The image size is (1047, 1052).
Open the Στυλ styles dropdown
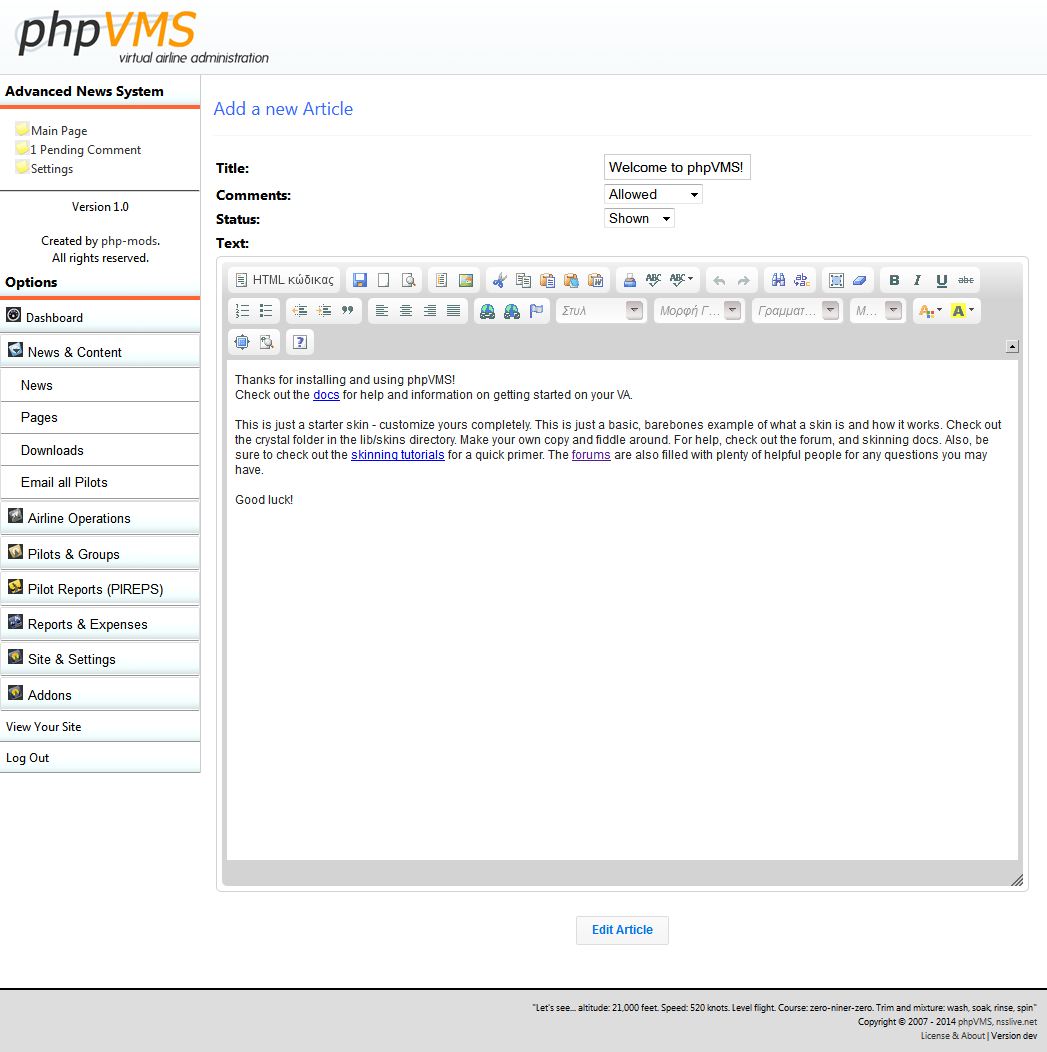click(x=601, y=311)
